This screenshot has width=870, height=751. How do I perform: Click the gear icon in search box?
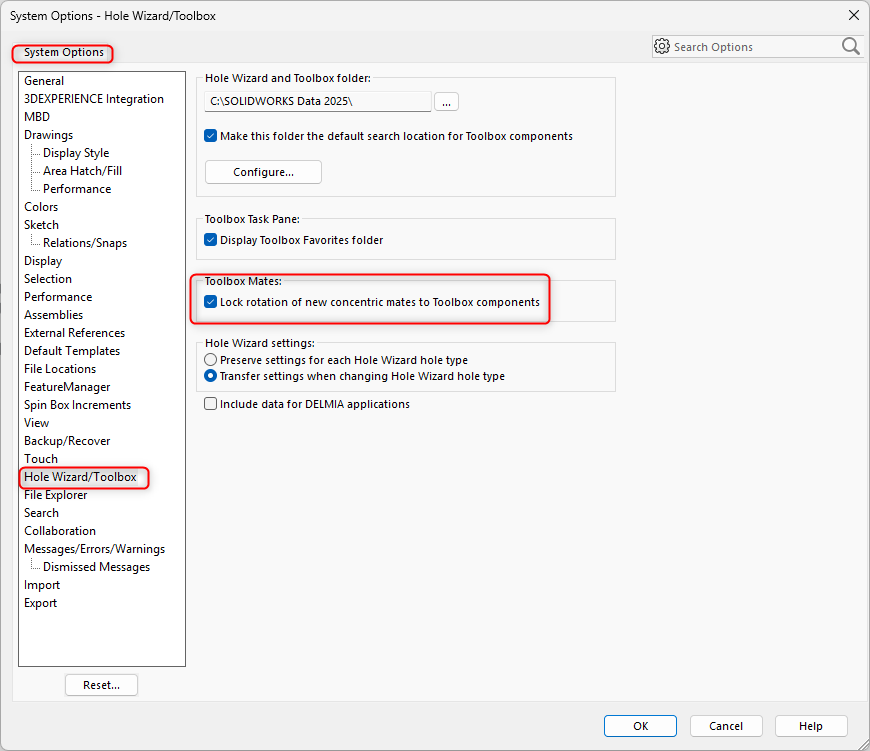click(x=661, y=47)
